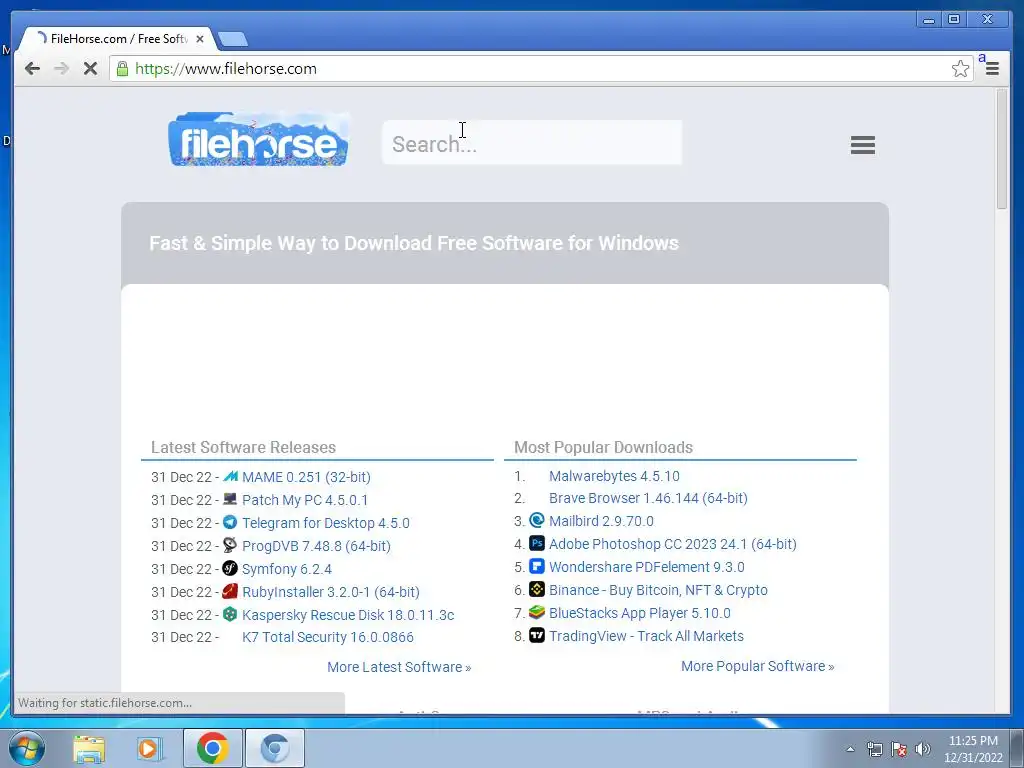Show hidden tray icons arrow

(850, 749)
